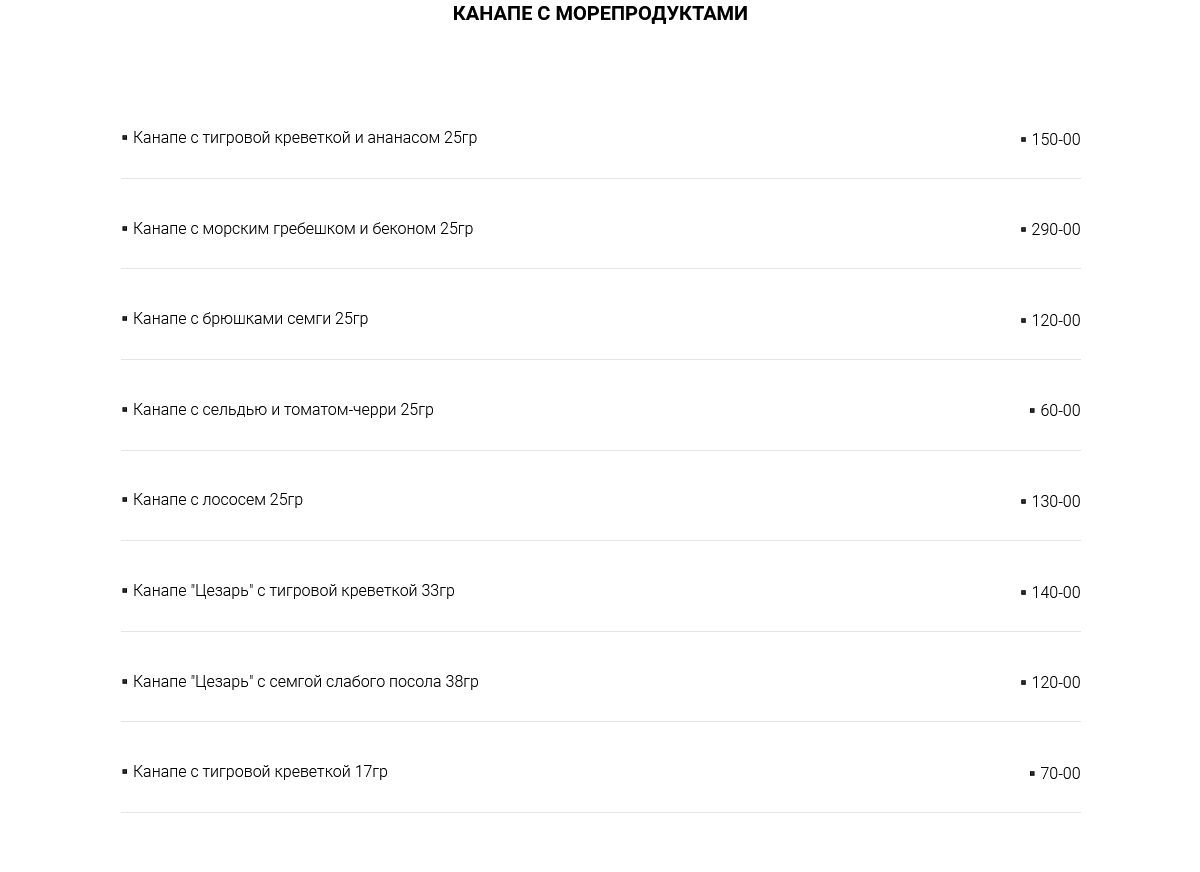Tap the 60-00 price
1200x872 pixels.
coord(1059,411)
